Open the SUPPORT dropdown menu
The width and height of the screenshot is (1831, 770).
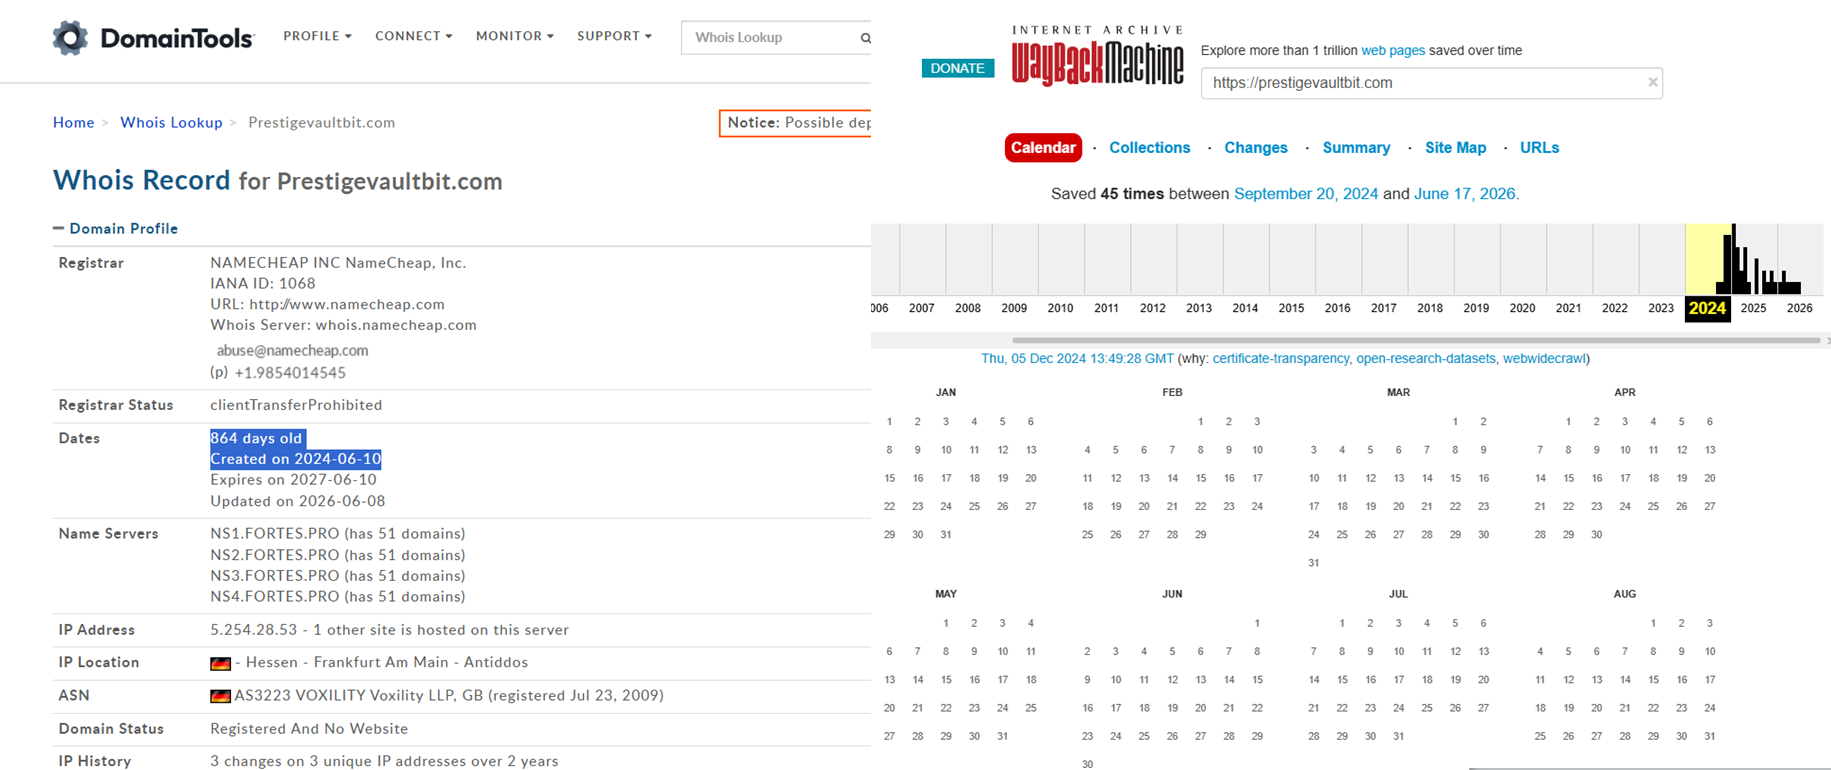614,36
